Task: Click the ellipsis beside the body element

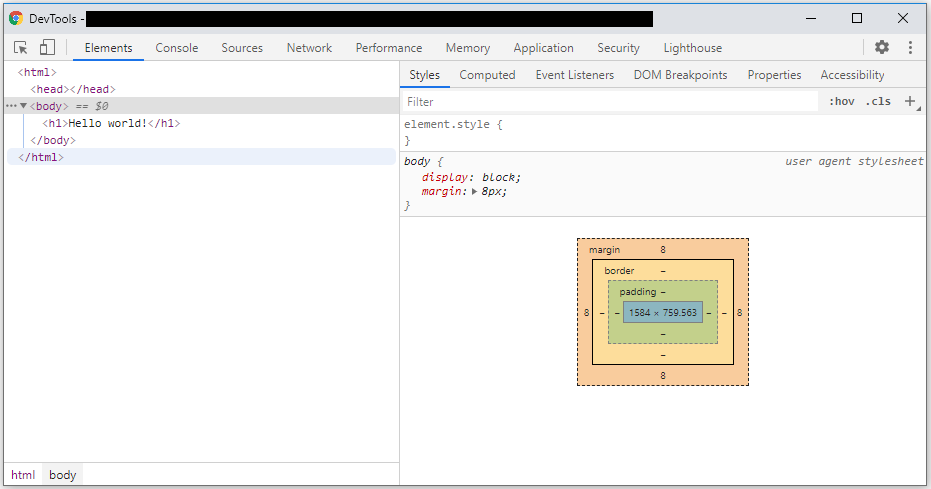Action: click(x=11, y=106)
